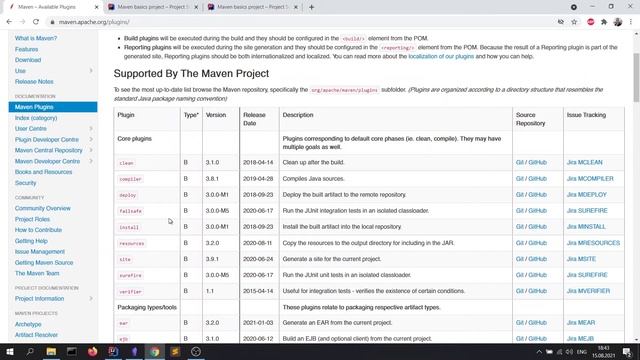The height and width of the screenshot is (360, 640).
Task: Open the Getting Help link
Action: pyautogui.click(x=31, y=241)
